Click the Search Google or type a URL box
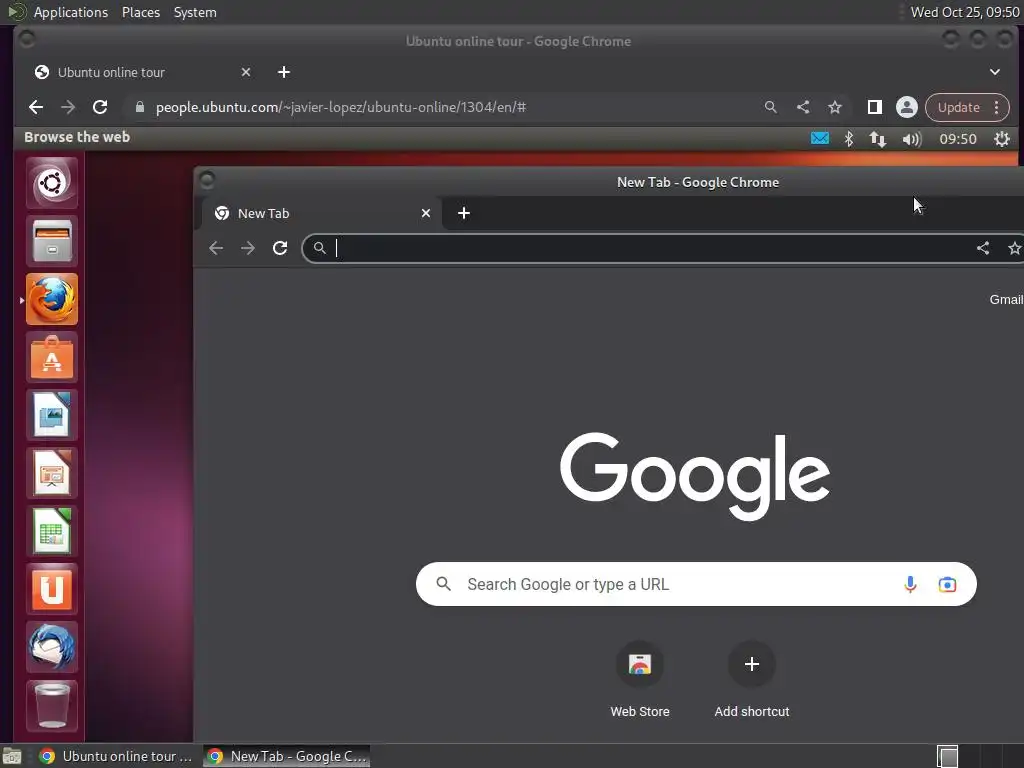The image size is (1024, 768). click(696, 584)
